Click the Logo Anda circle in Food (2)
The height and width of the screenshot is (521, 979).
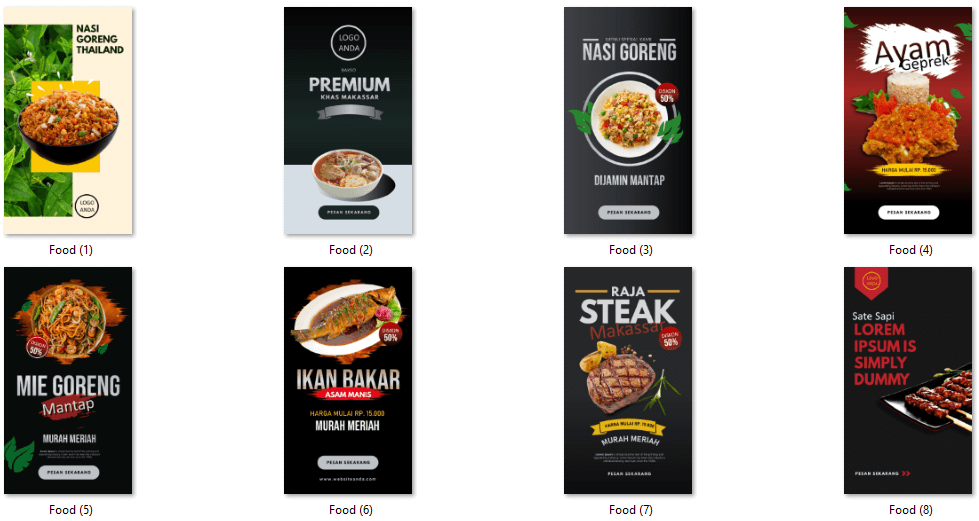point(348,42)
